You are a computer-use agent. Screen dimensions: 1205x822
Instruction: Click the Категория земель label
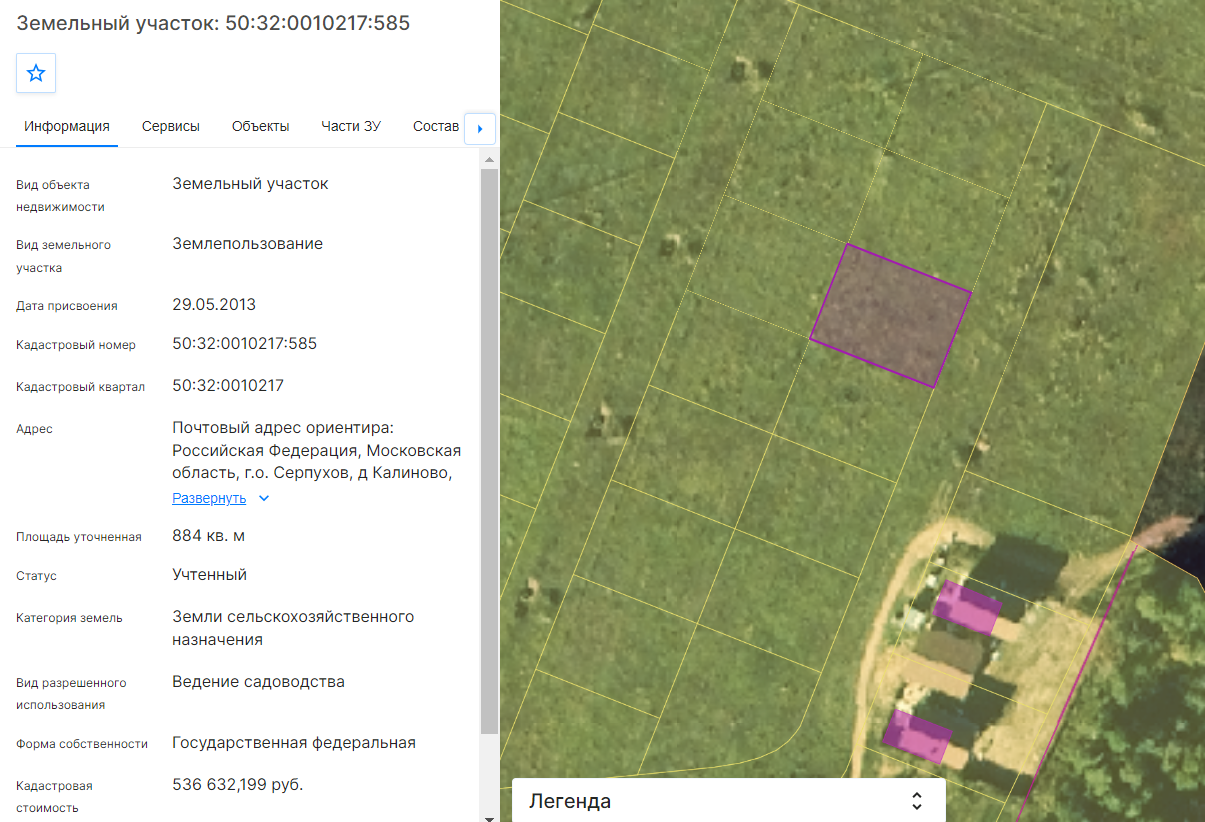tap(70, 618)
